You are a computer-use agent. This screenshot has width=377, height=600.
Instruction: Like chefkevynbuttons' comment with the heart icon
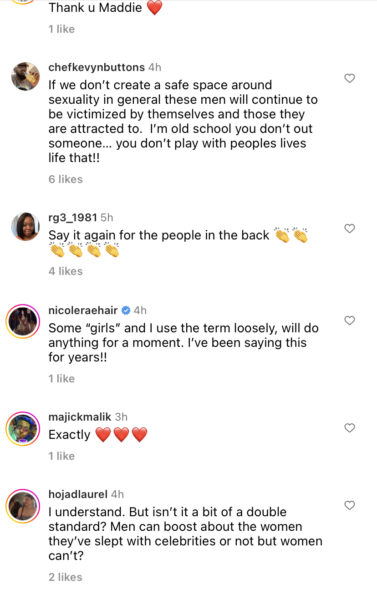[349, 78]
